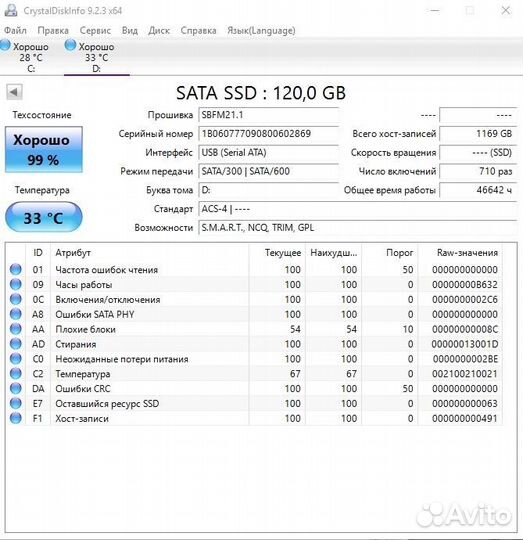
Task: Click status orb of Ошибки SATA PHY row
Action: 15,314
